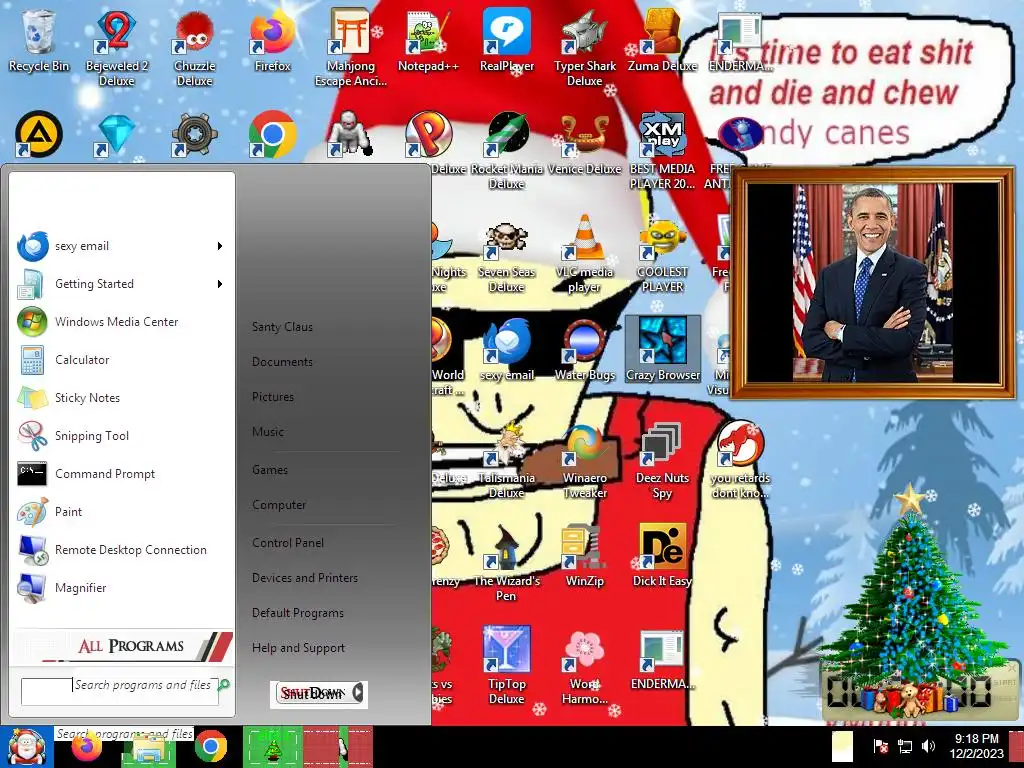This screenshot has height=768, width=1024.
Task: Open the taskbar clock showing 9:18 PM
Action: pos(976,746)
